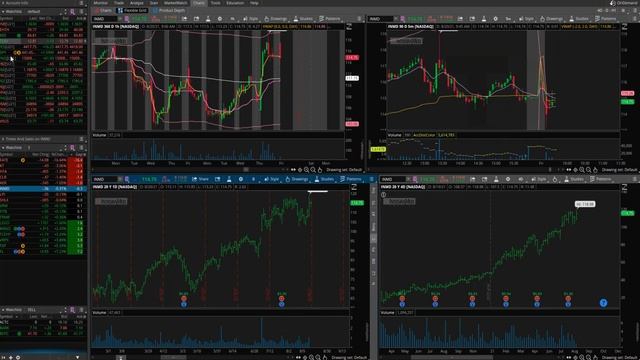Select the ACTC row in the SELL watchlist
The height and width of the screenshot is (360, 640).
click(x=43, y=322)
